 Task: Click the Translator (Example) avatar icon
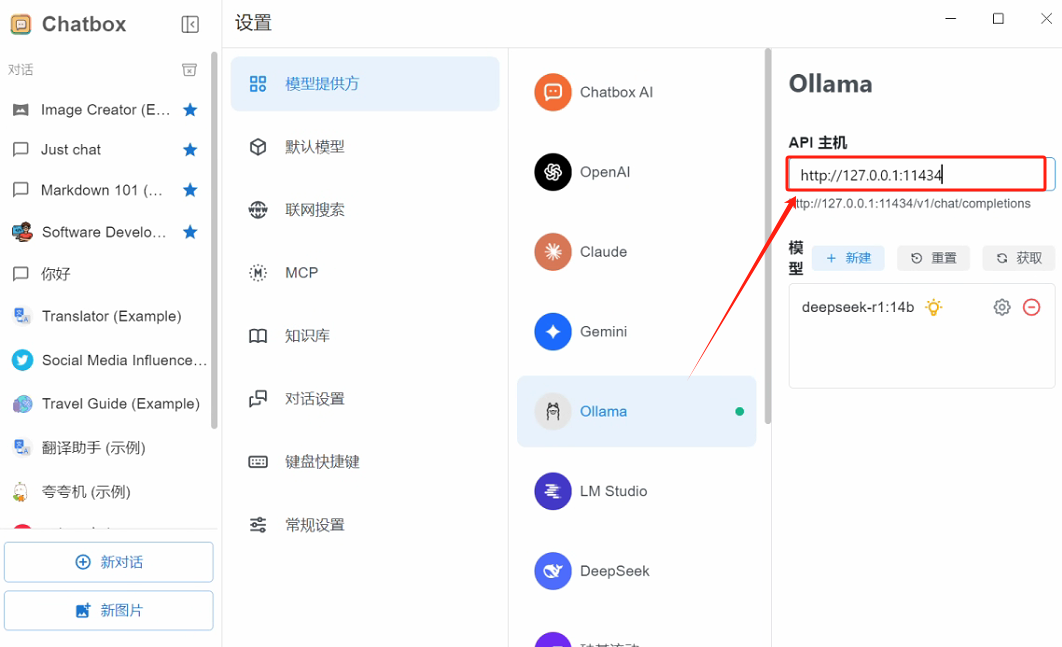(x=22, y=316)
